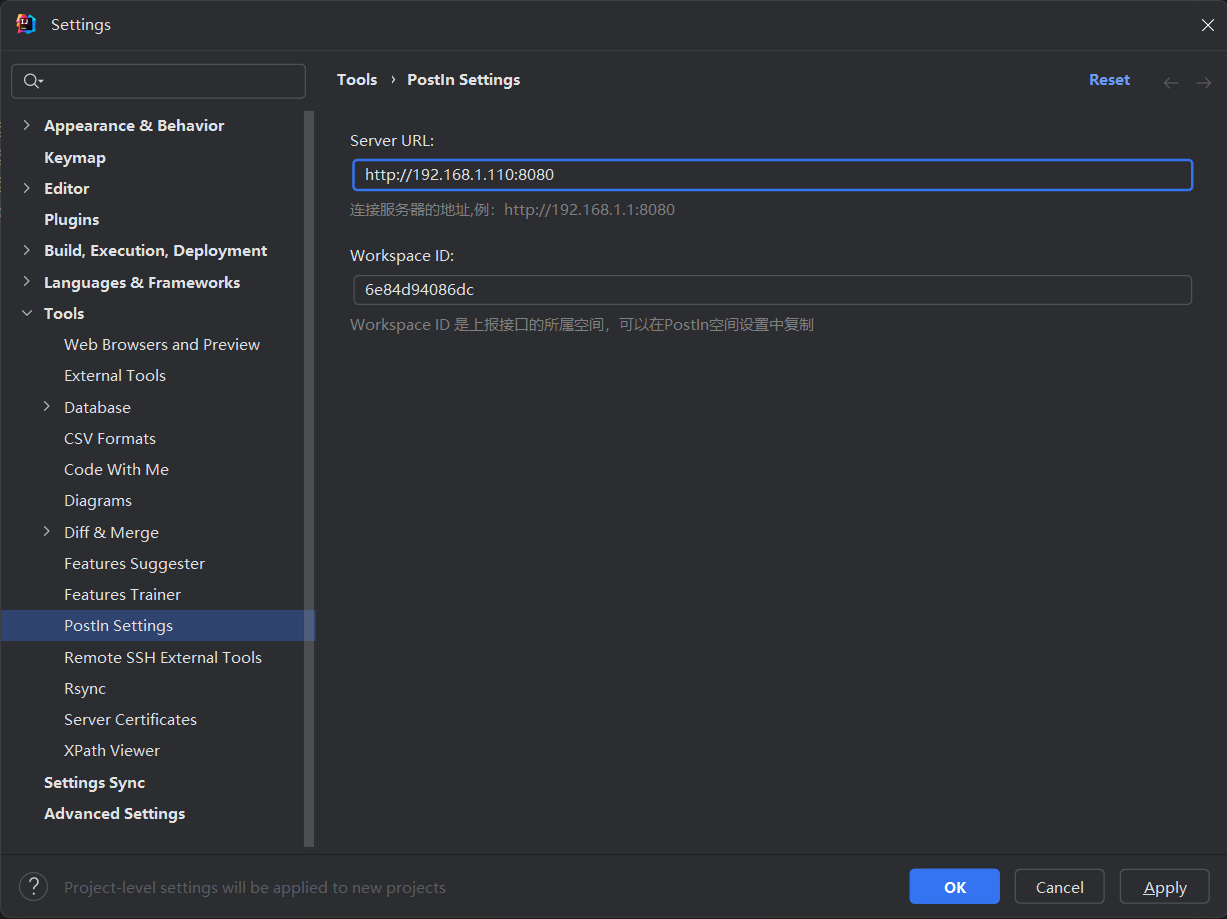The image size is (1227, 919).
Task: Click the settings tree vertical scrollbar
Action: [309, 478]
